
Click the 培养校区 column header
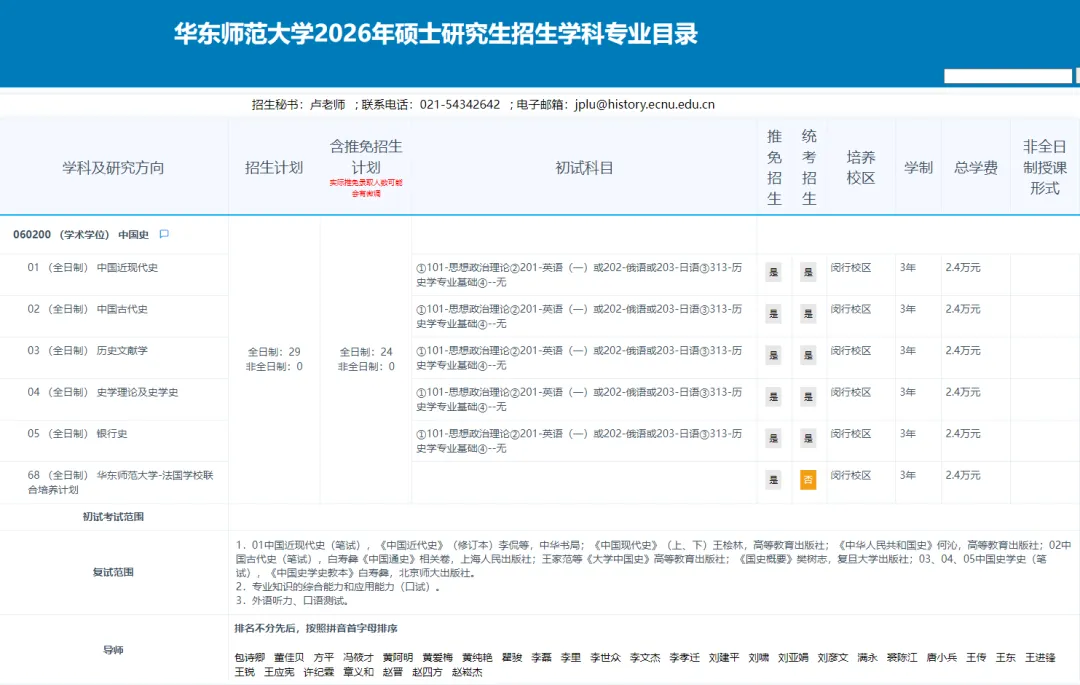[x=860, y=167]
